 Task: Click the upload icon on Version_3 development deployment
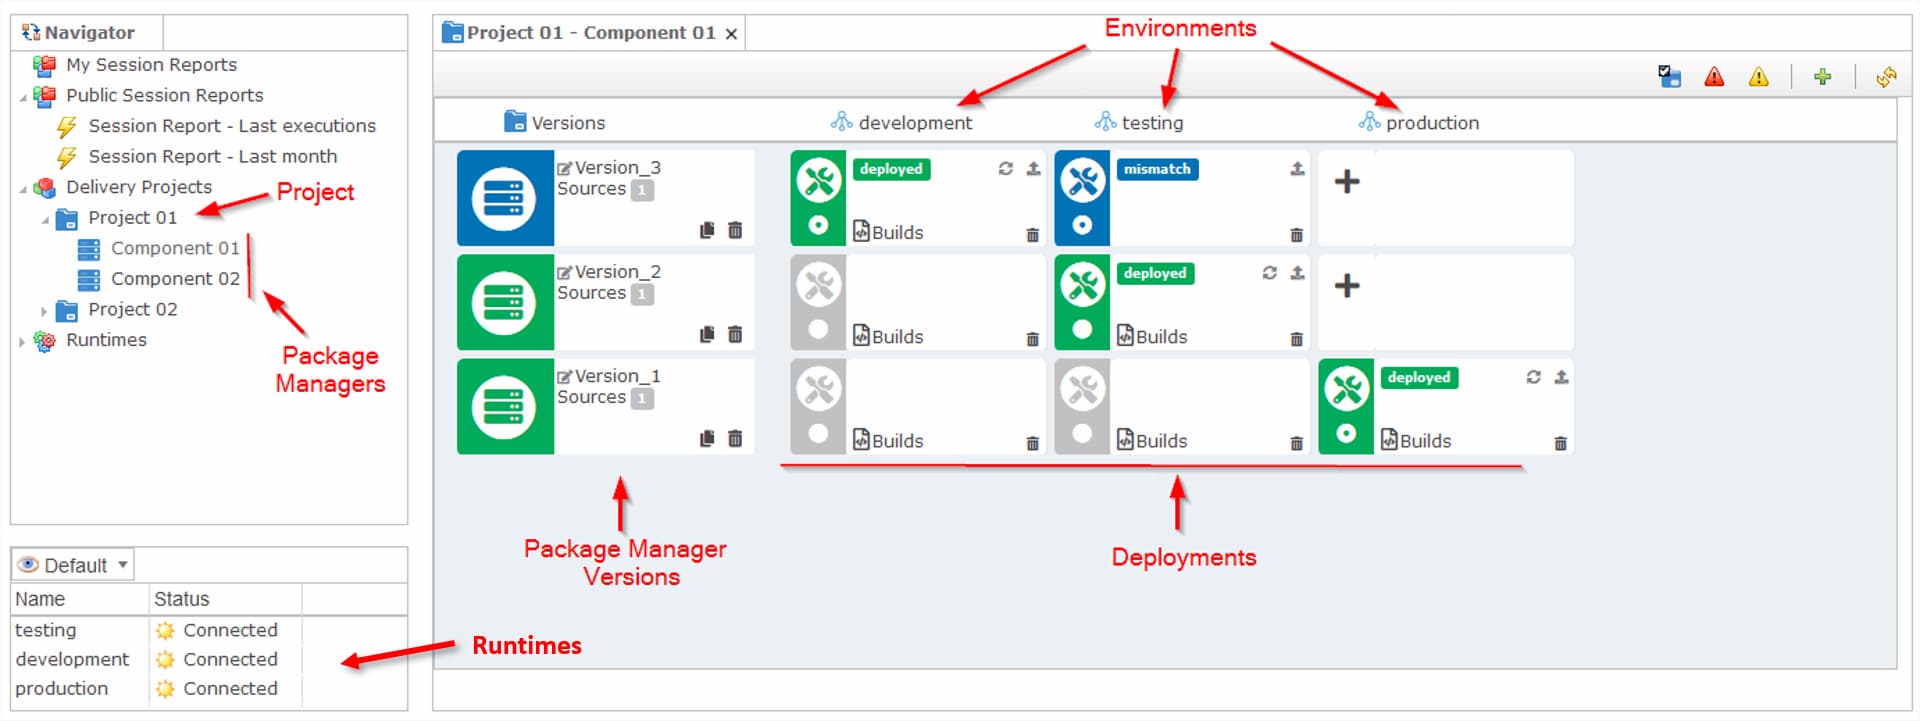coord(1033,169)
